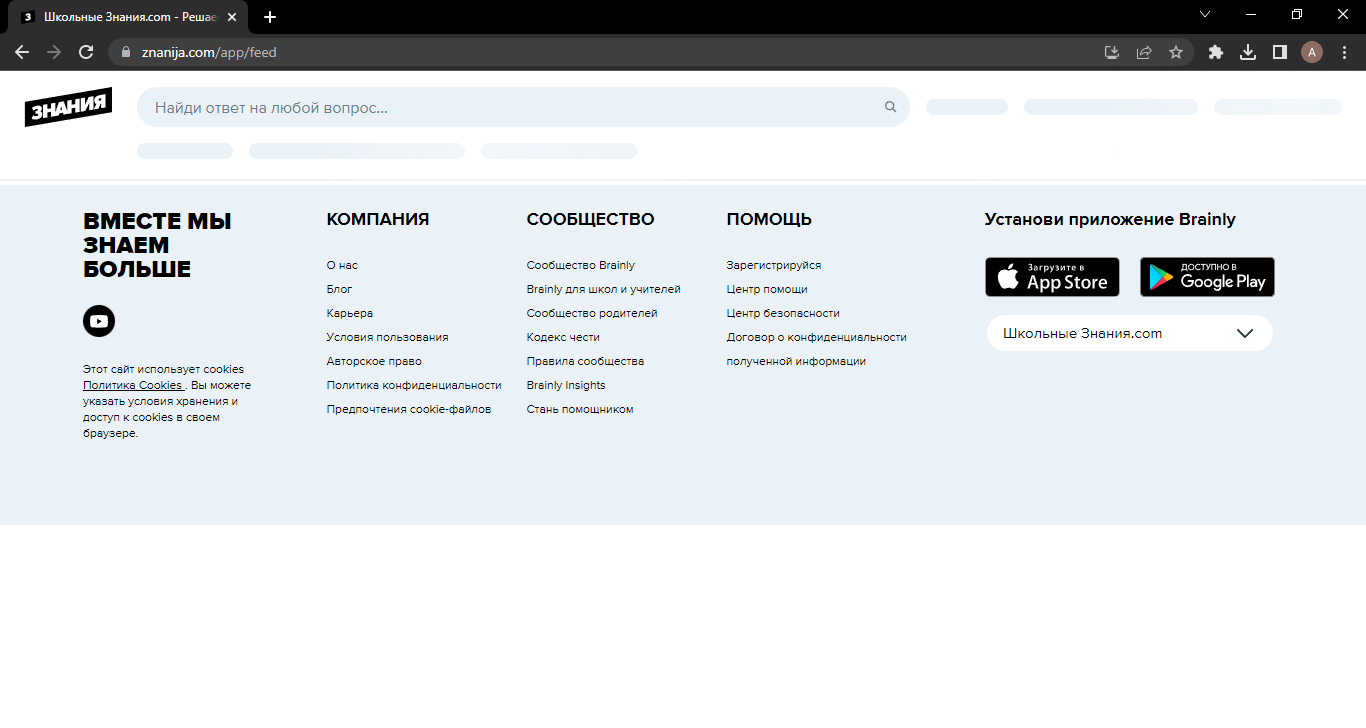
Task: Click ВМЕСТЕ МЫ ЗНАЕМ БОЛЬШЕ slogan
Action: click(157, 245)
